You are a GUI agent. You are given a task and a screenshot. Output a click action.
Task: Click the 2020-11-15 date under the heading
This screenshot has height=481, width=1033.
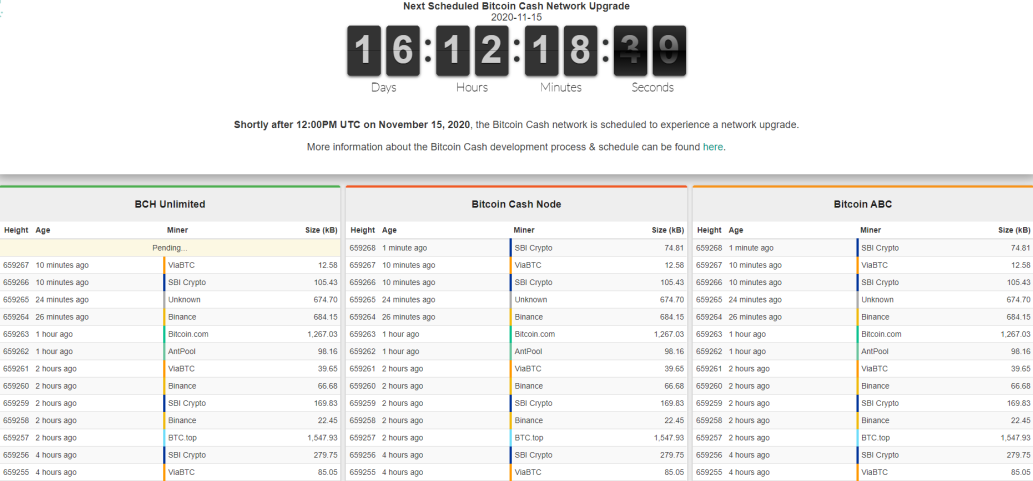tap(516, 17)
